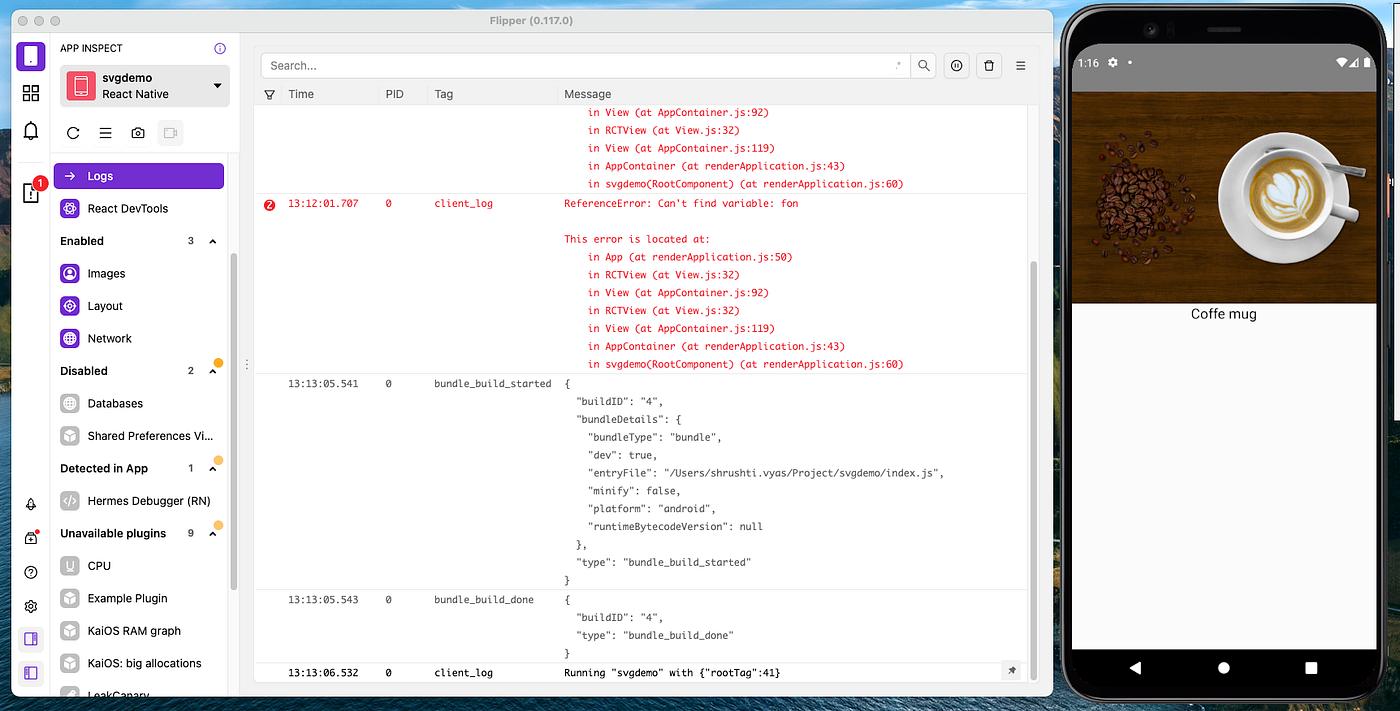Open the help question mark icon
The height and width of the screenshot is (711, 1400).
31,573
